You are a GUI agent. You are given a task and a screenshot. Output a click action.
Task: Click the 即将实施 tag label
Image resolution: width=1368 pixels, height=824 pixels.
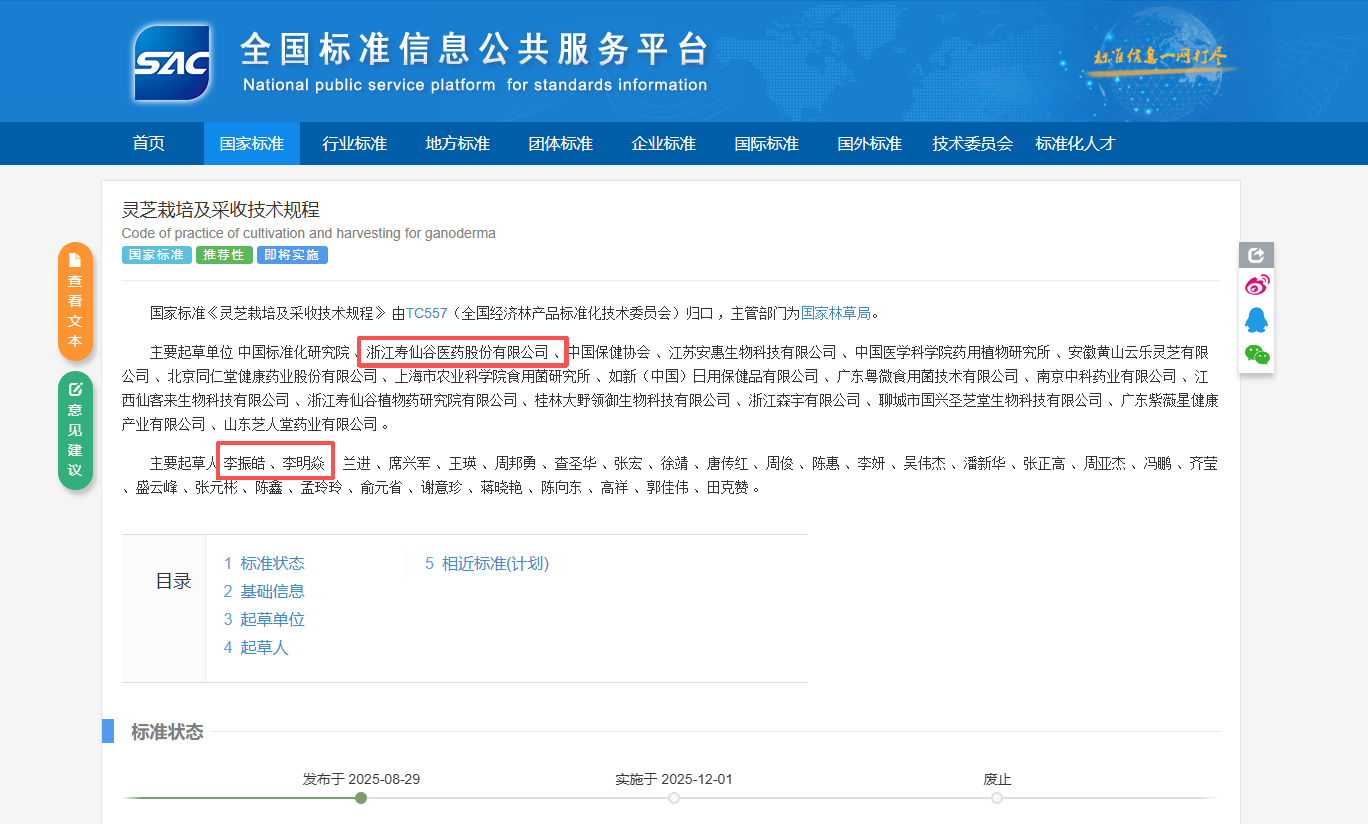tap(292, 255)
